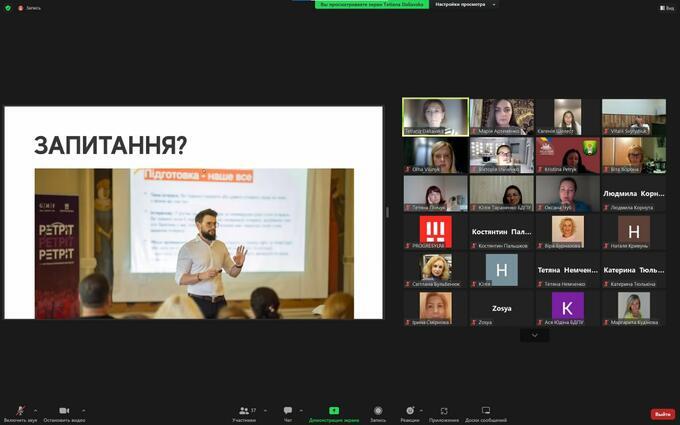
Task: Open the Участники participants panel
Action: point(244,412)
